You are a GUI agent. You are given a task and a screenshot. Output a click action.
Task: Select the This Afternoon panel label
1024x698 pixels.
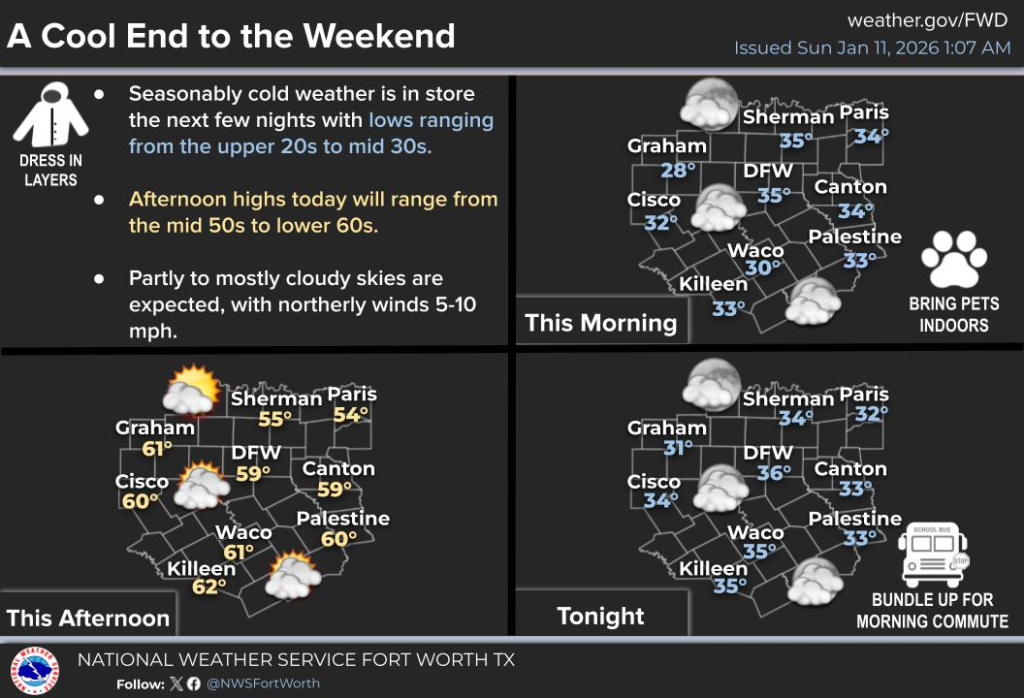point(88,617)
